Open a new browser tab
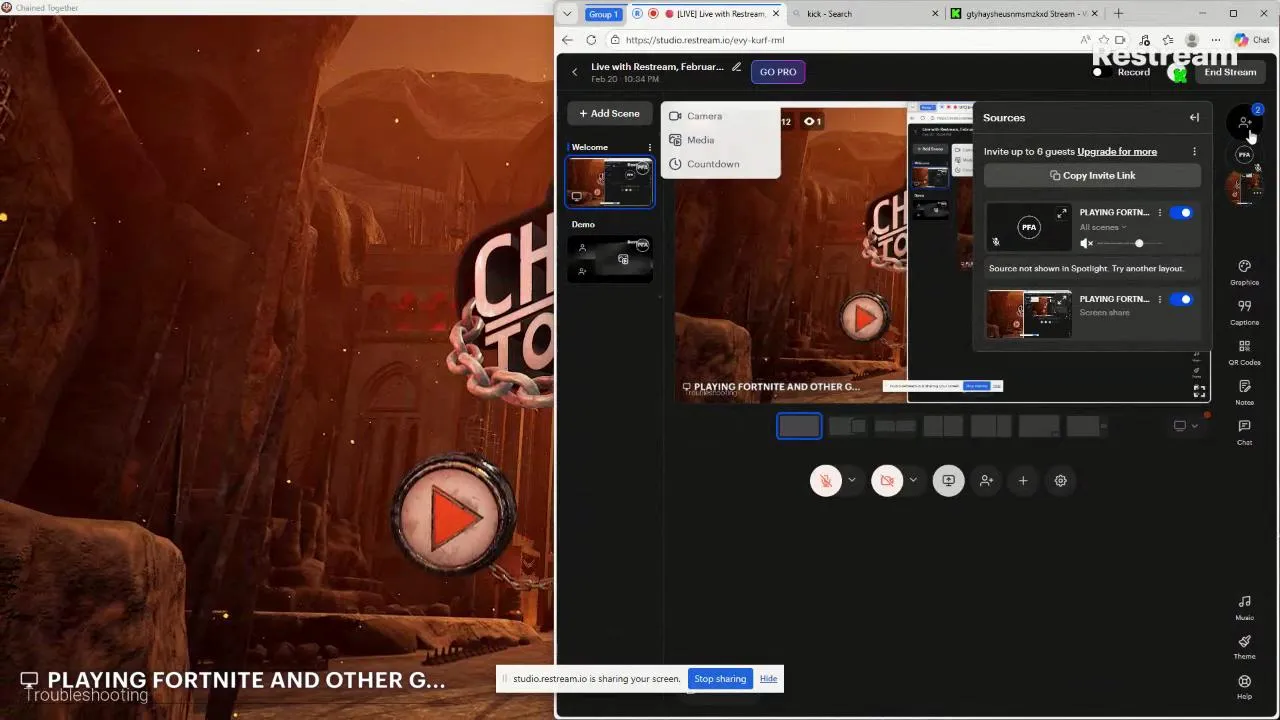The width and height of the screenshot is (1280, 720). [x=1118, y=14]
